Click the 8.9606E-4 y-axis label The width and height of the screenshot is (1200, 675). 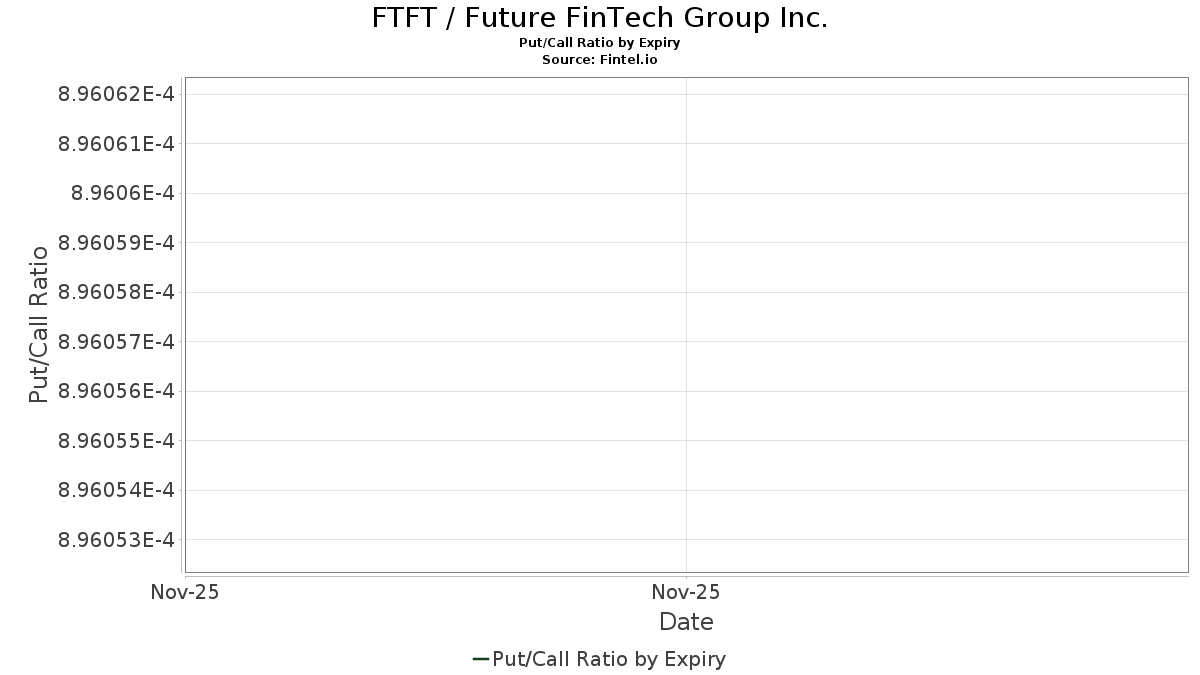pyautogui.click(x=123, y=193)
